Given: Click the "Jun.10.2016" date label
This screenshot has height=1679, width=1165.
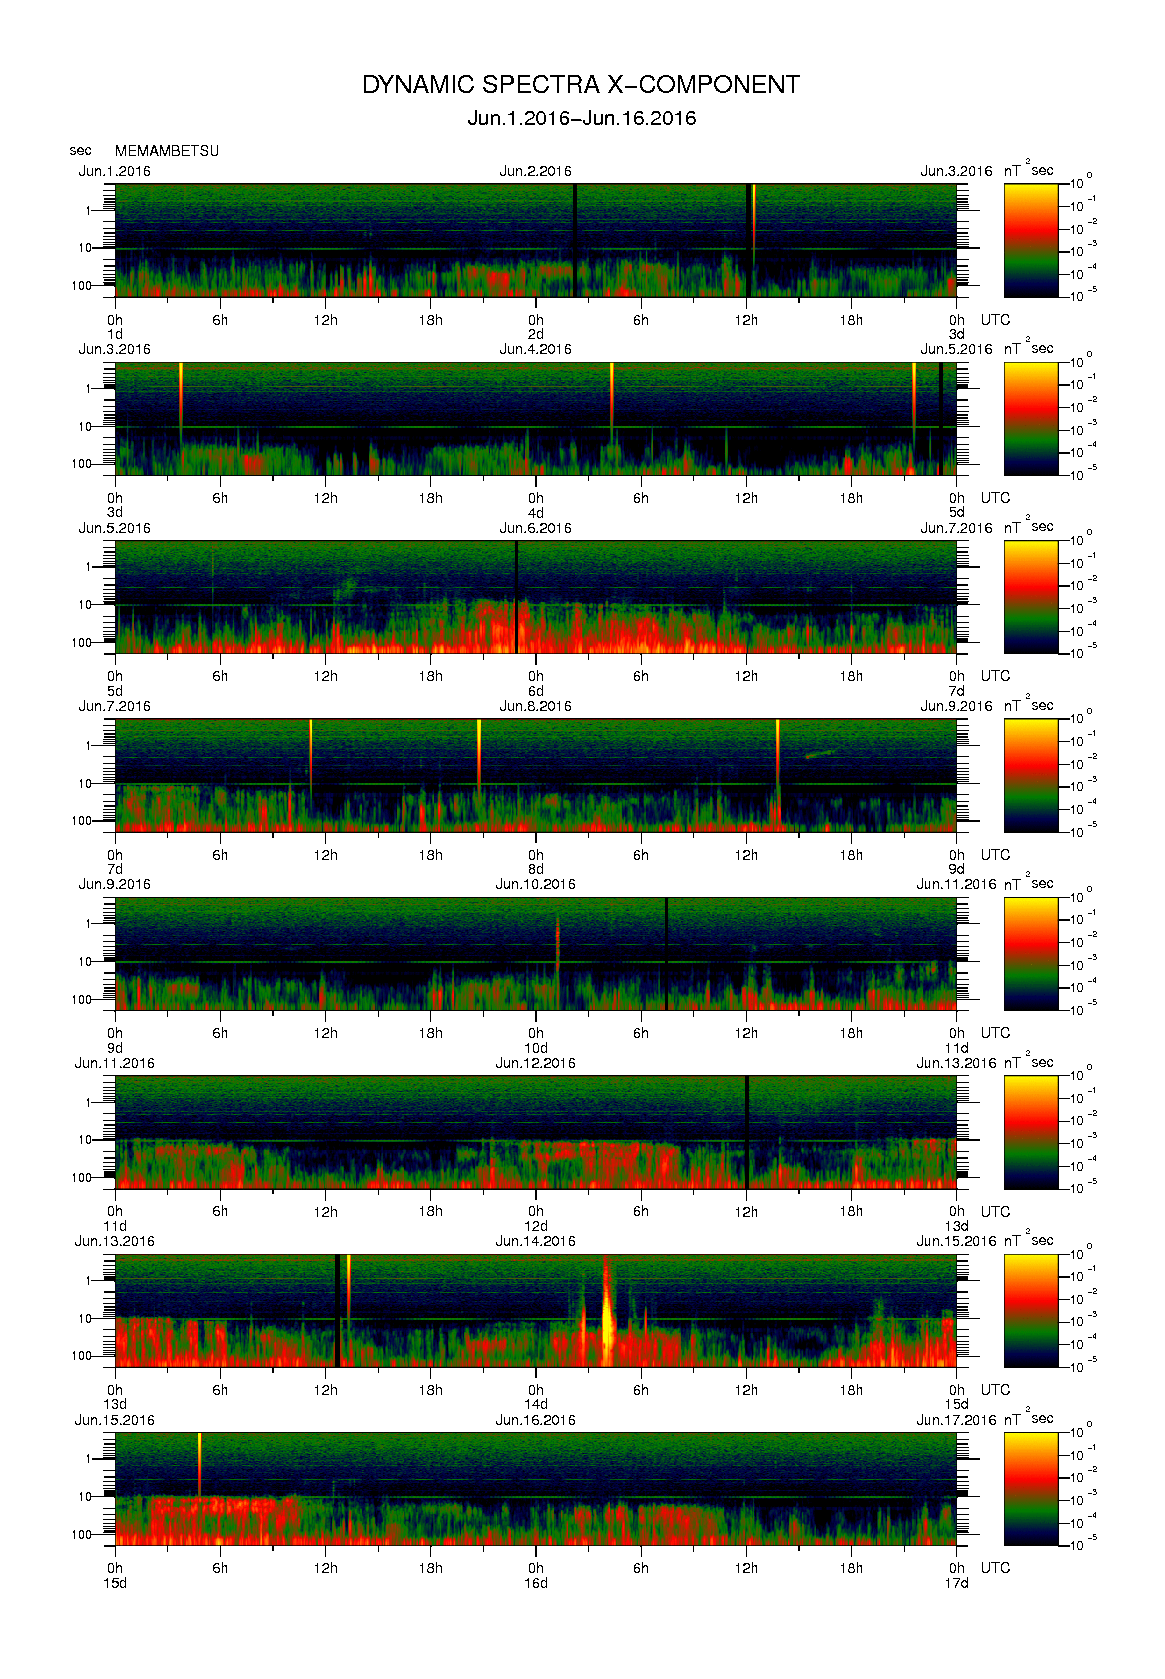Looking at the screenshot, I should (x=536, y=884).
